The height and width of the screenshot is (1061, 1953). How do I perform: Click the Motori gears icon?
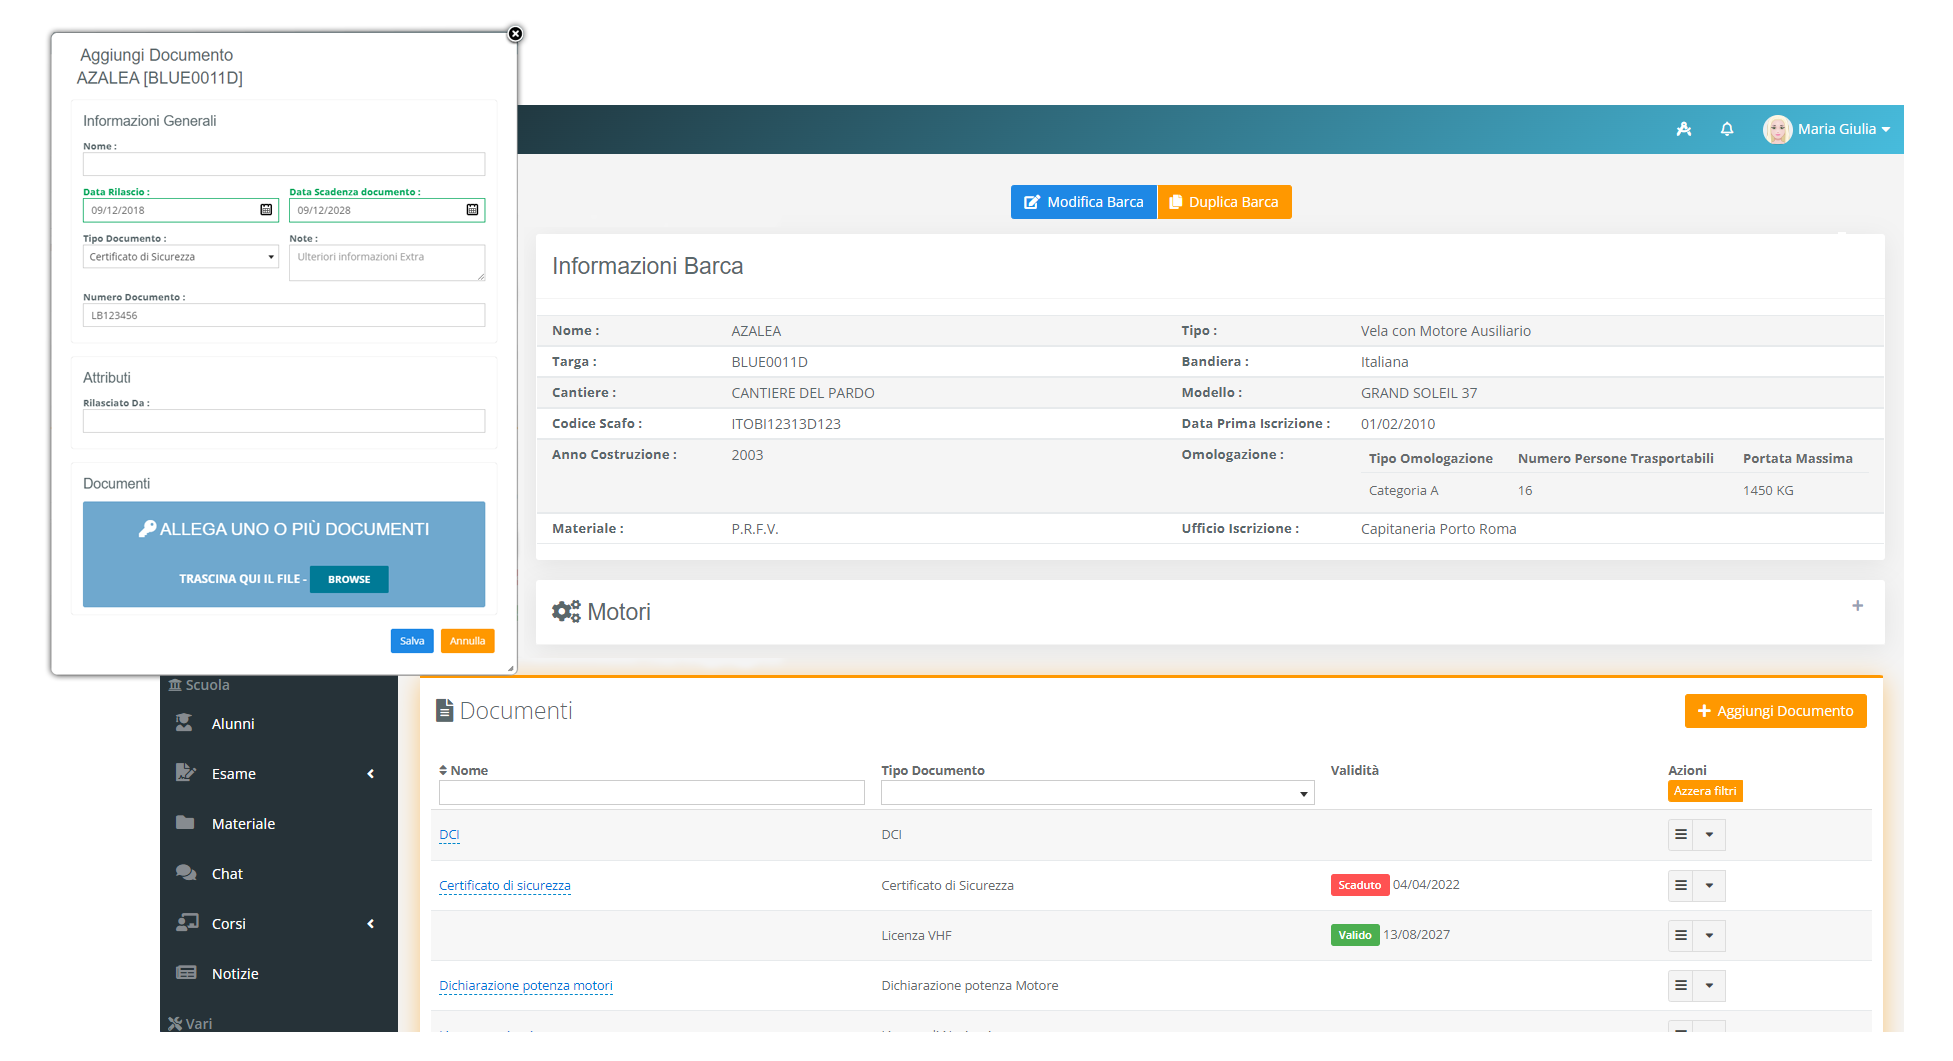[566, 612]
